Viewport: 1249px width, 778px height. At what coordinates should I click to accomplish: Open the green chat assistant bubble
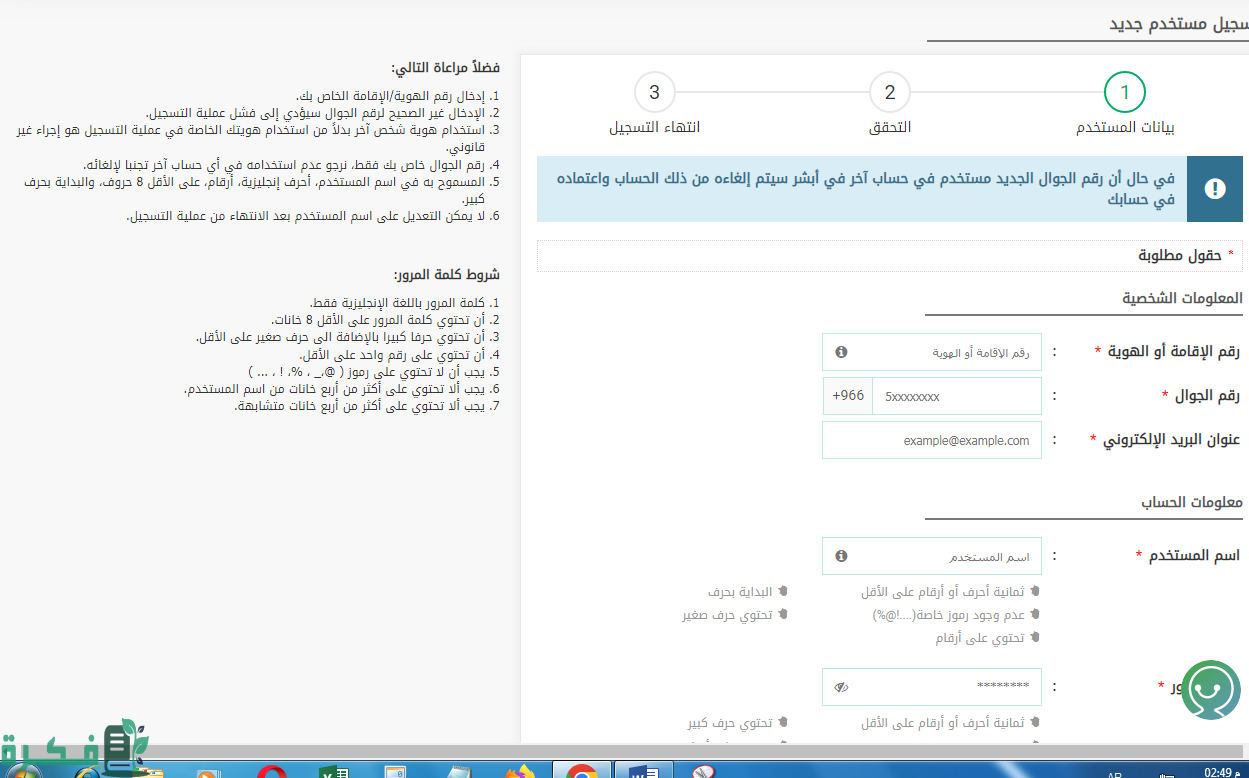point(1210,690)
